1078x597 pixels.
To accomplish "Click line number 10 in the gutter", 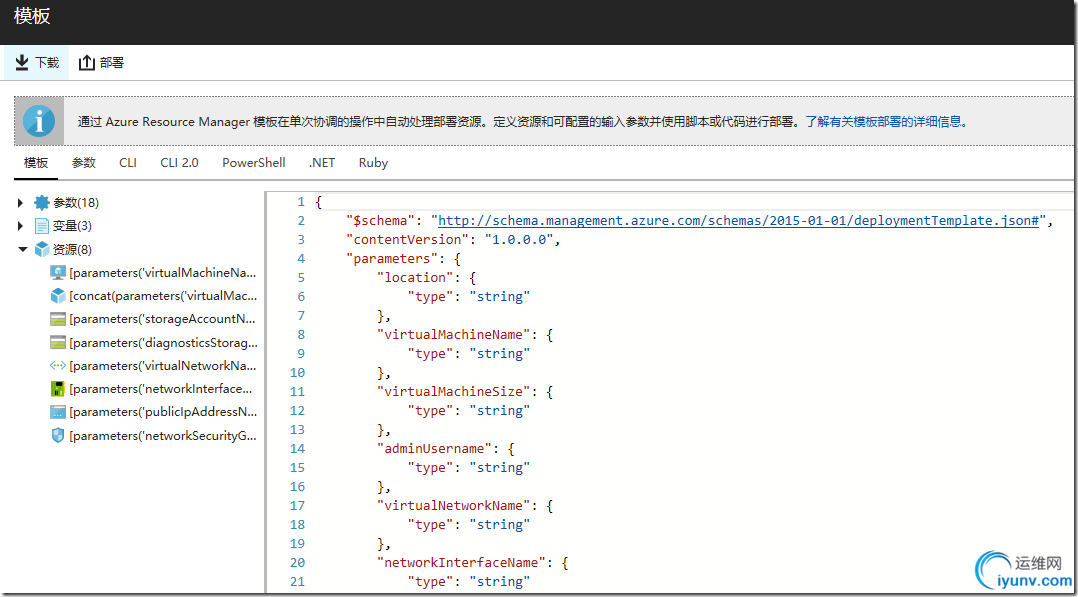I will tap(297, 373).
